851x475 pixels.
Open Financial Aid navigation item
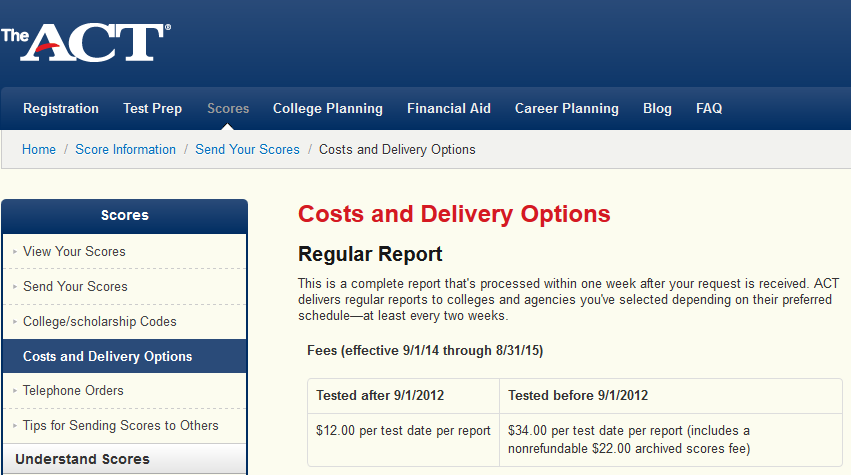(449, 108)
